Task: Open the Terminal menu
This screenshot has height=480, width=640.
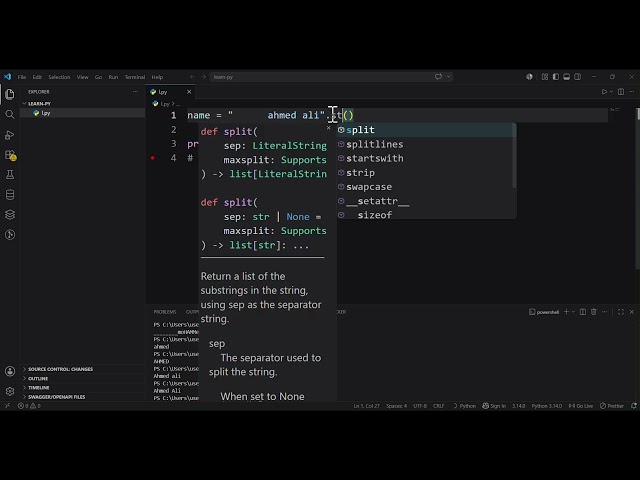Action: coord(135,77)
